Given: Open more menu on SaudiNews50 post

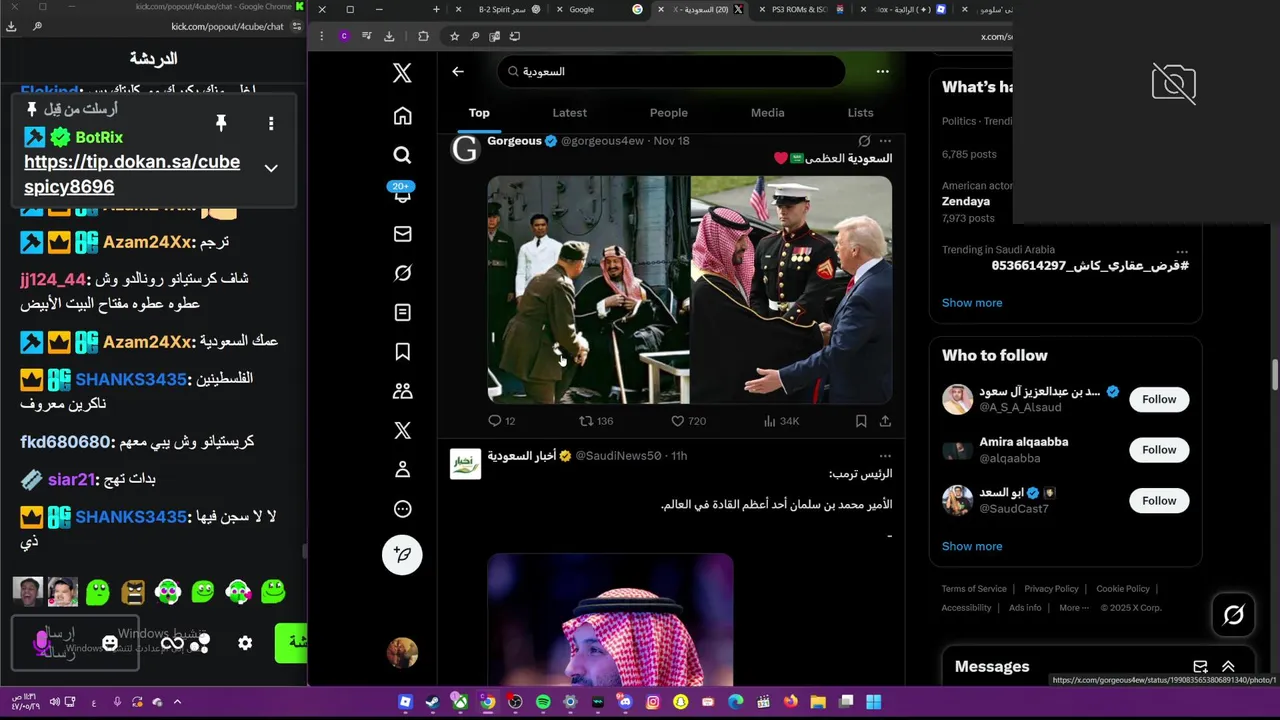Looking at the screenshot, I should point(885,456).
